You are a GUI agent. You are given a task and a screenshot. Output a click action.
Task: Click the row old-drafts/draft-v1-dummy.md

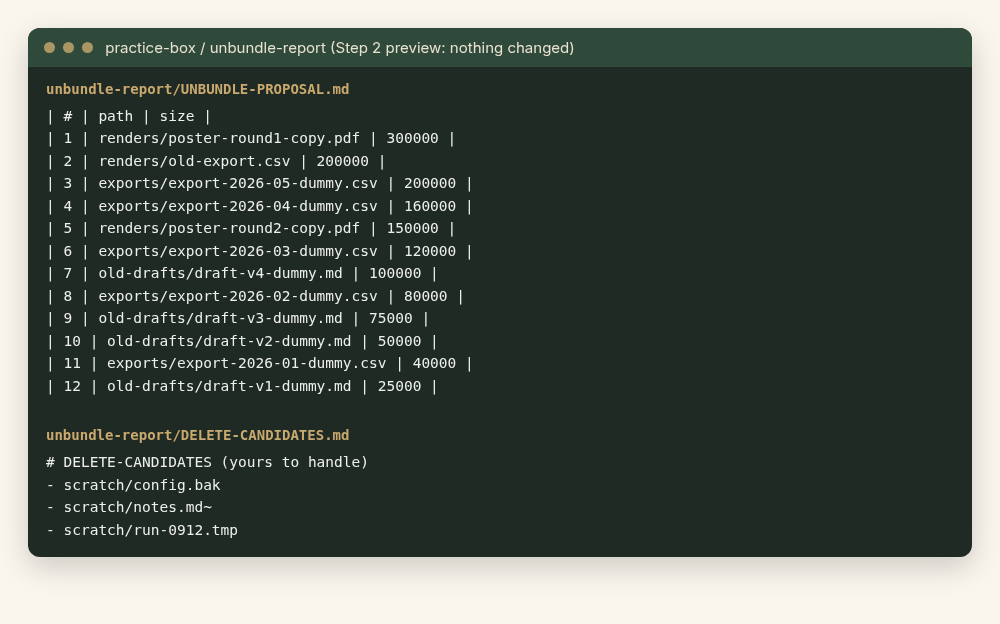(242, 386)
